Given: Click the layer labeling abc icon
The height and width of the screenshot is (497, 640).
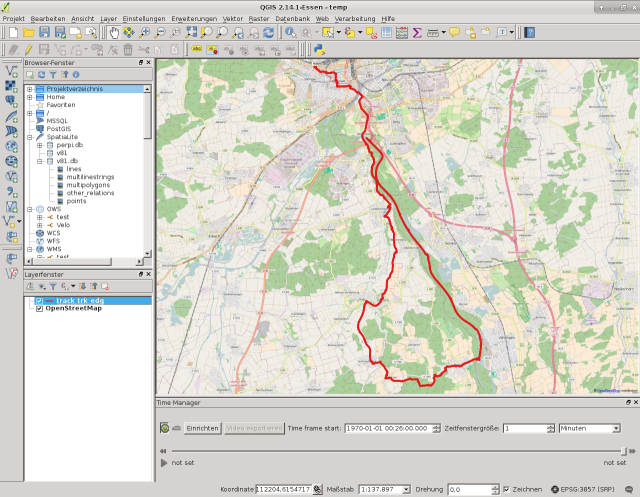Looking at the screenshot, I should [197, 50].
